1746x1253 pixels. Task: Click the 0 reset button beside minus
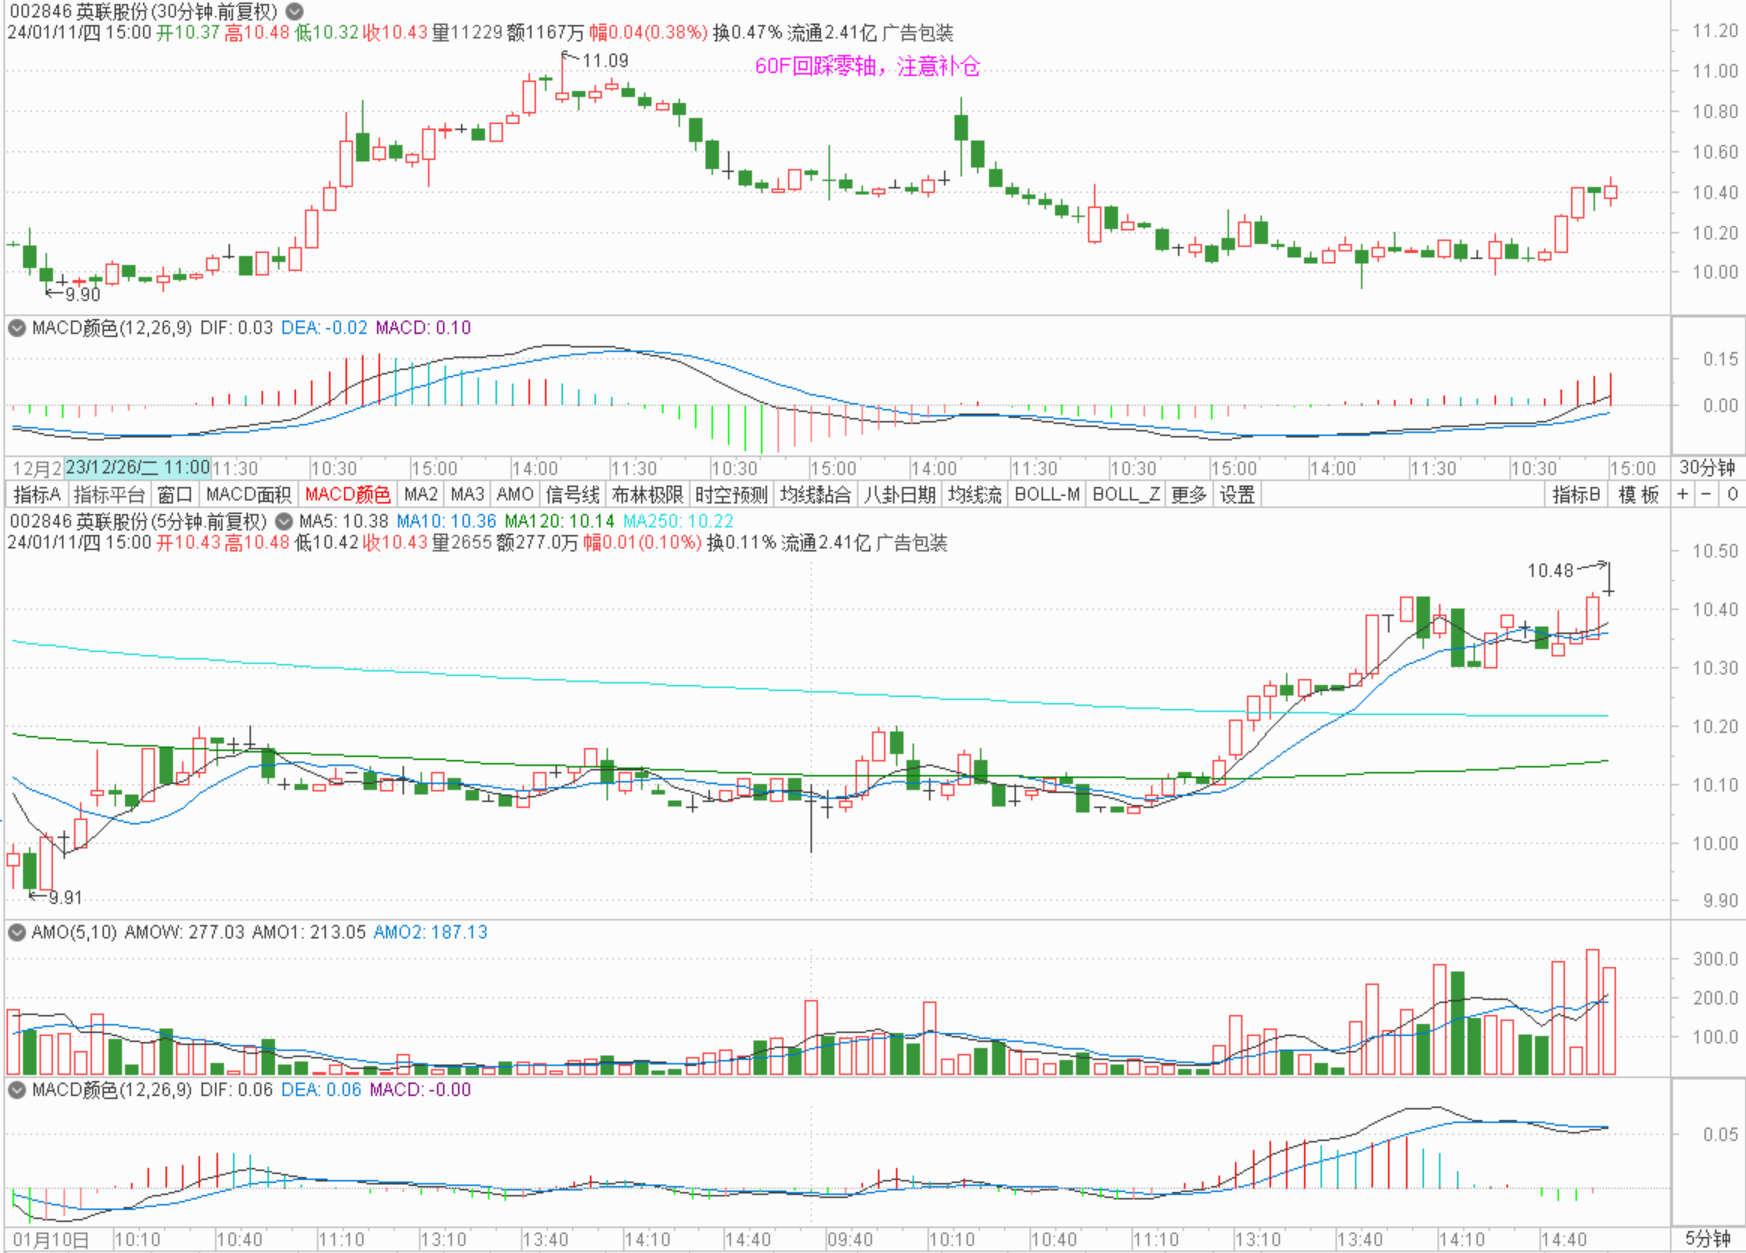click(x=1732, y=494)
